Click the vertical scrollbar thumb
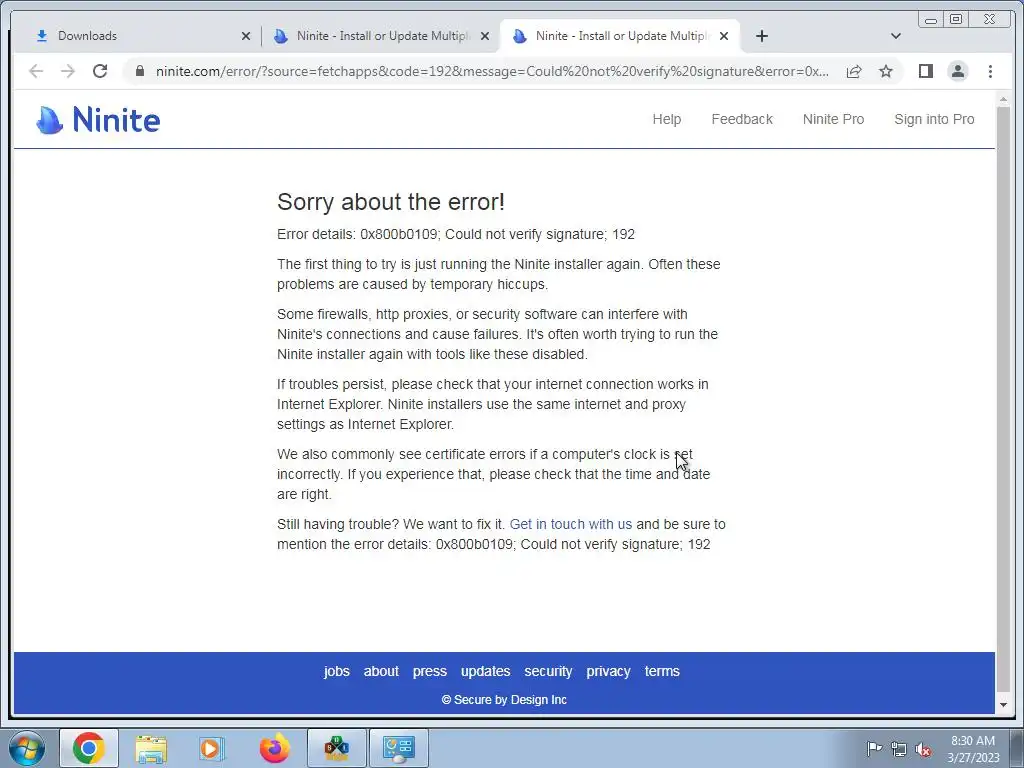 coord(1003,399)
